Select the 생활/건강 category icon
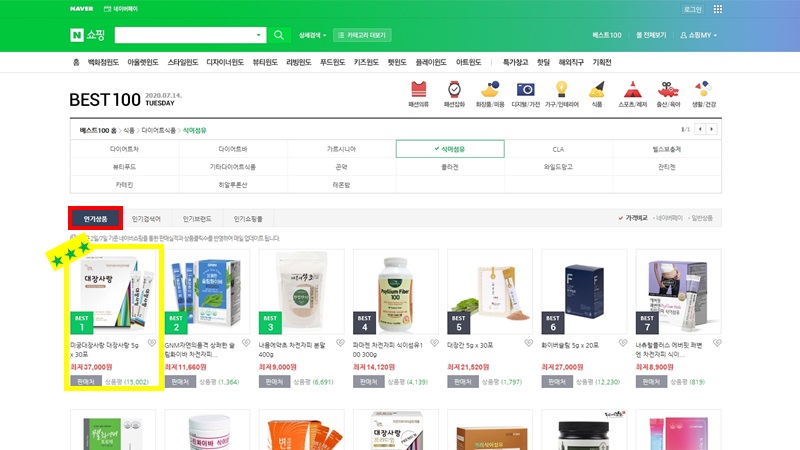This screenshot has width=800, height=450. tap(704, 94)
